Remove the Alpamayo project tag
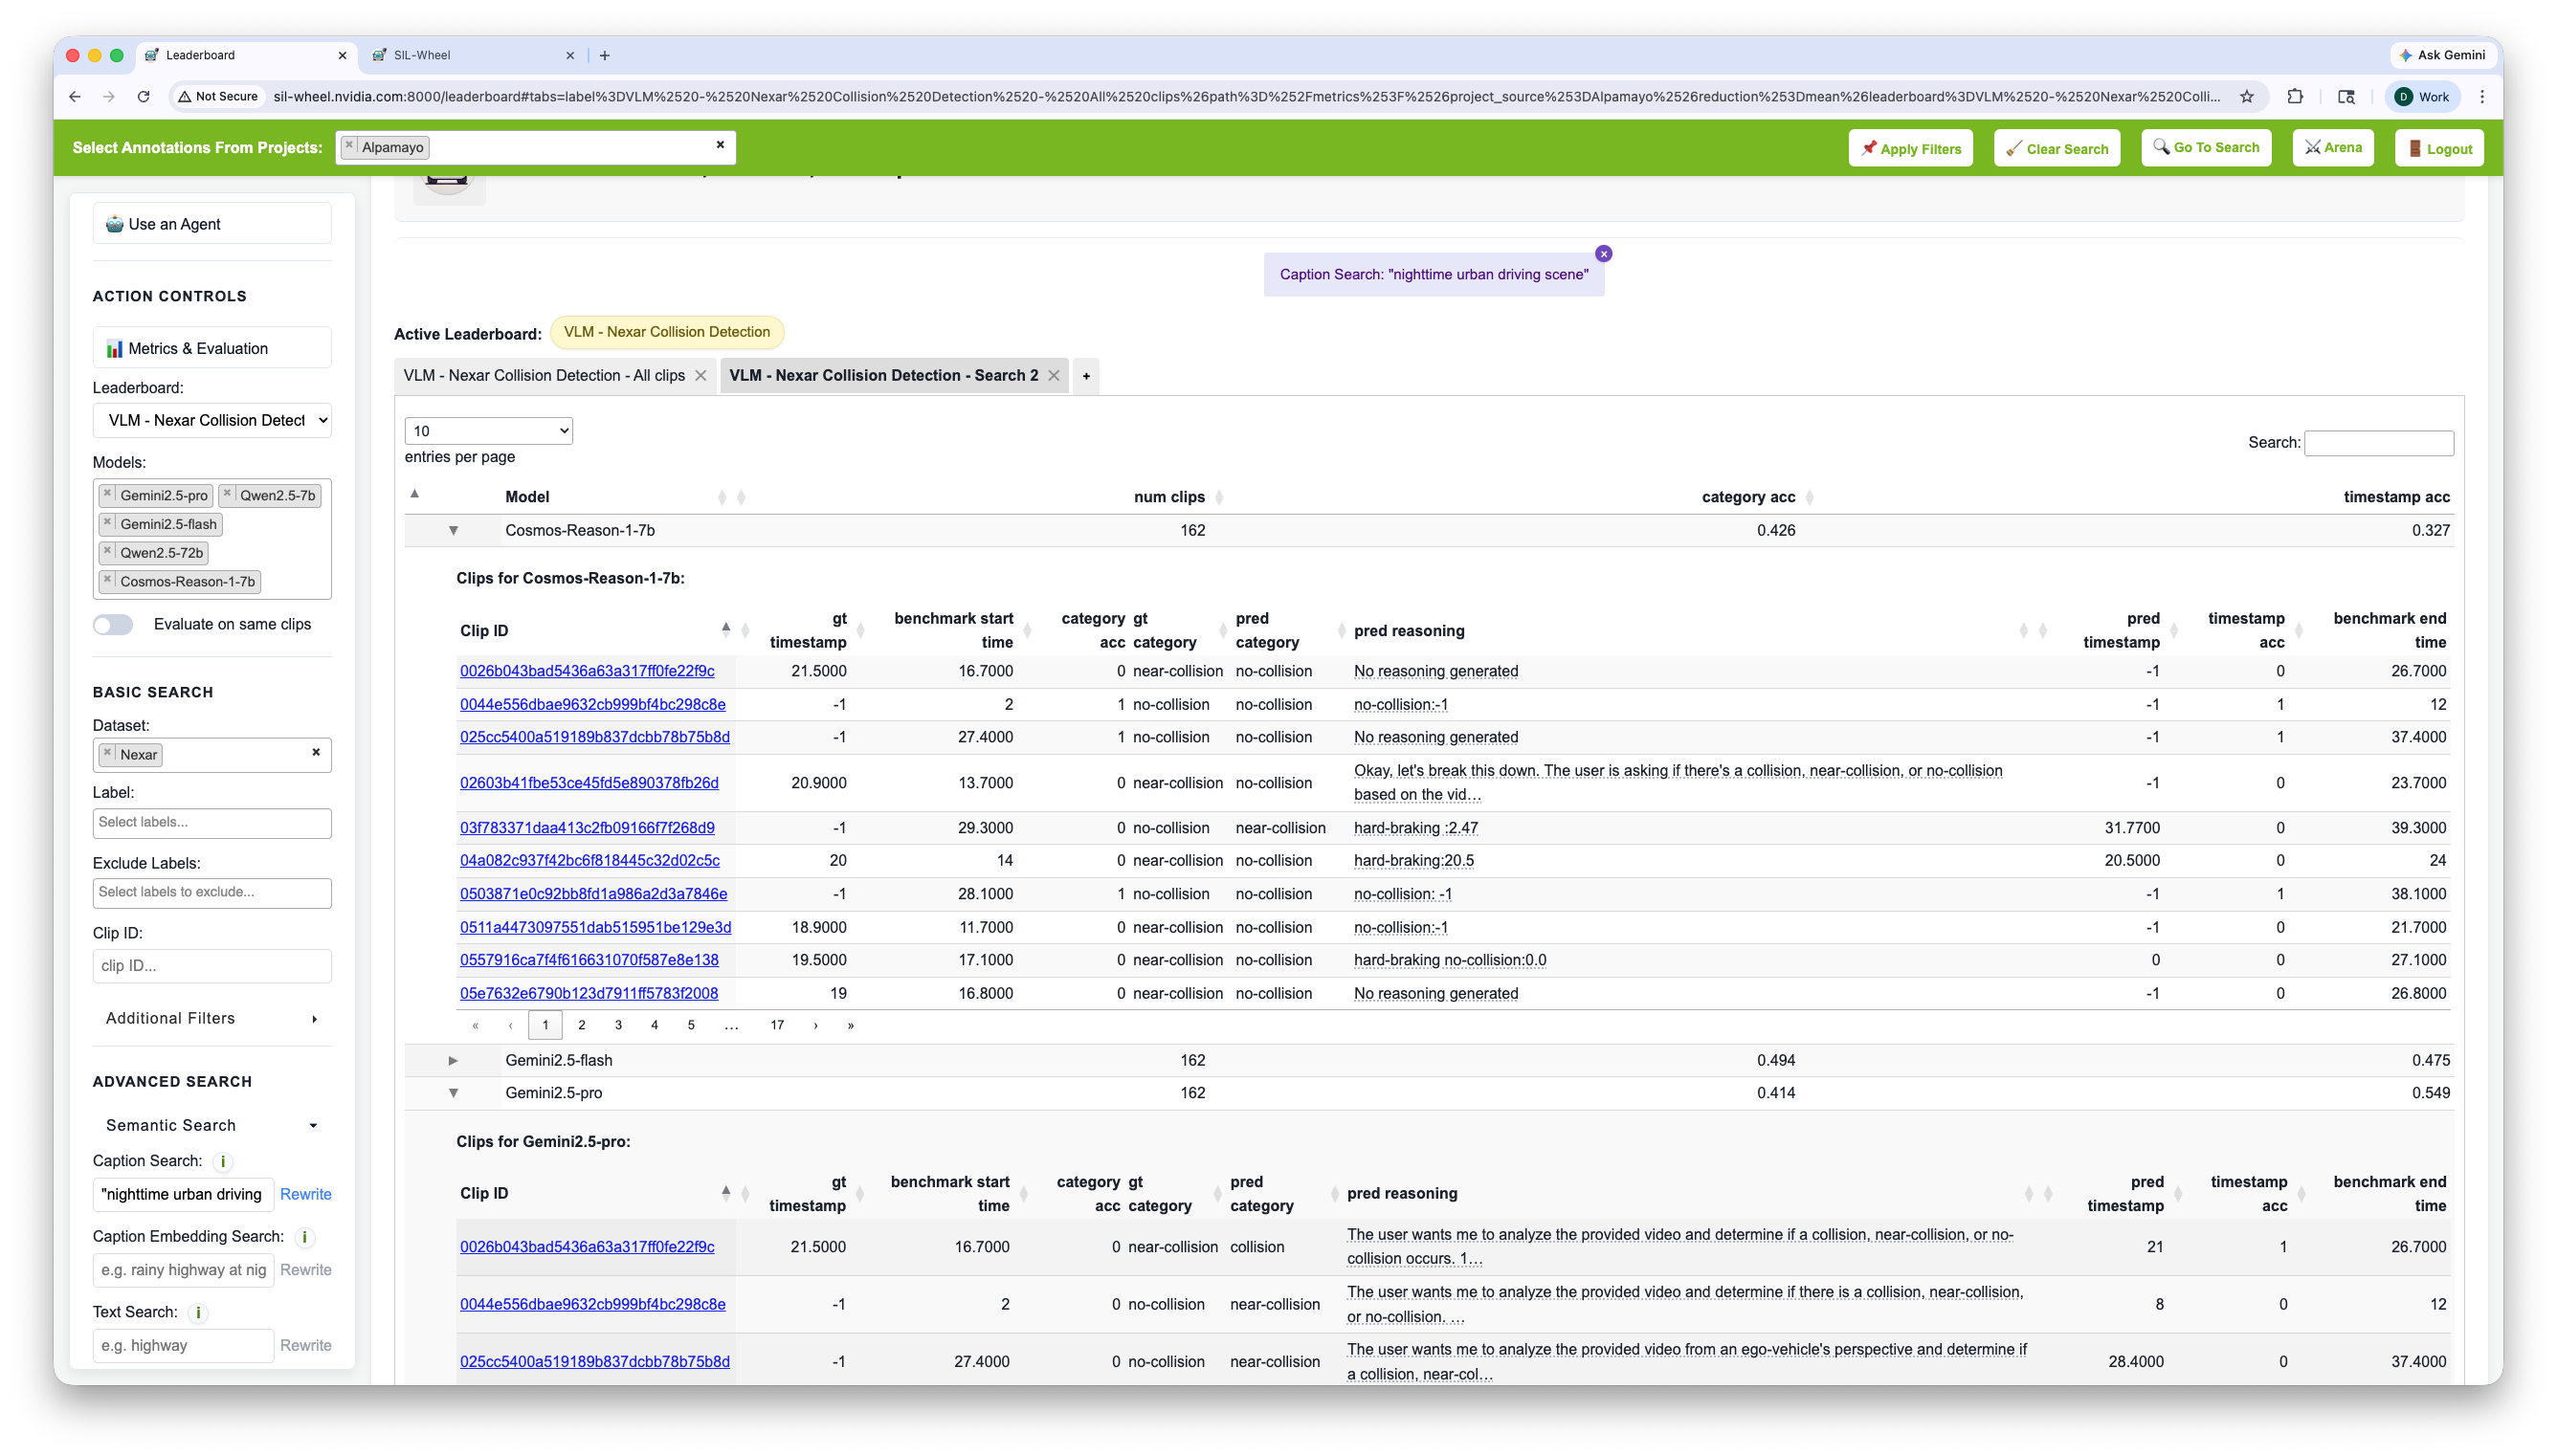 click(349, 146)
